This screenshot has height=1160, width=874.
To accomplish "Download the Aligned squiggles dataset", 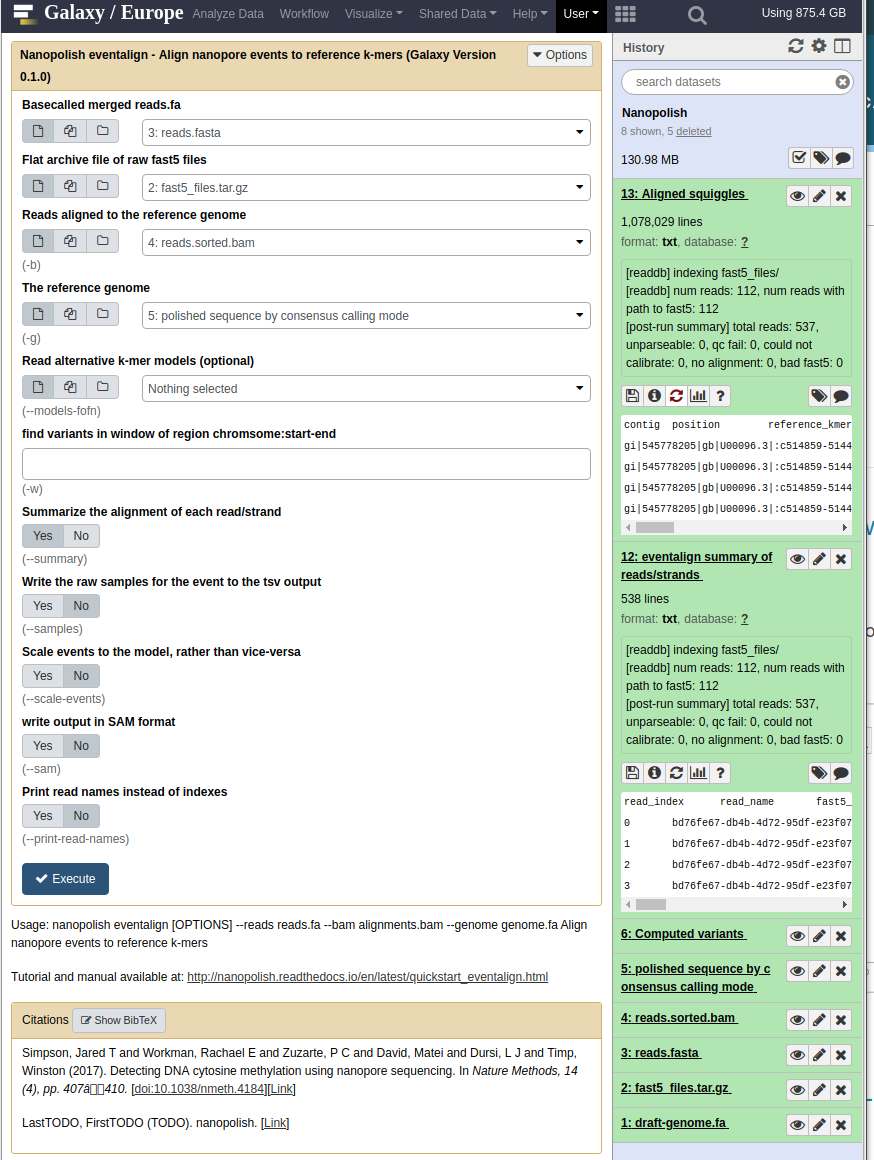I will pyautogui.click(x=633, y=396).
